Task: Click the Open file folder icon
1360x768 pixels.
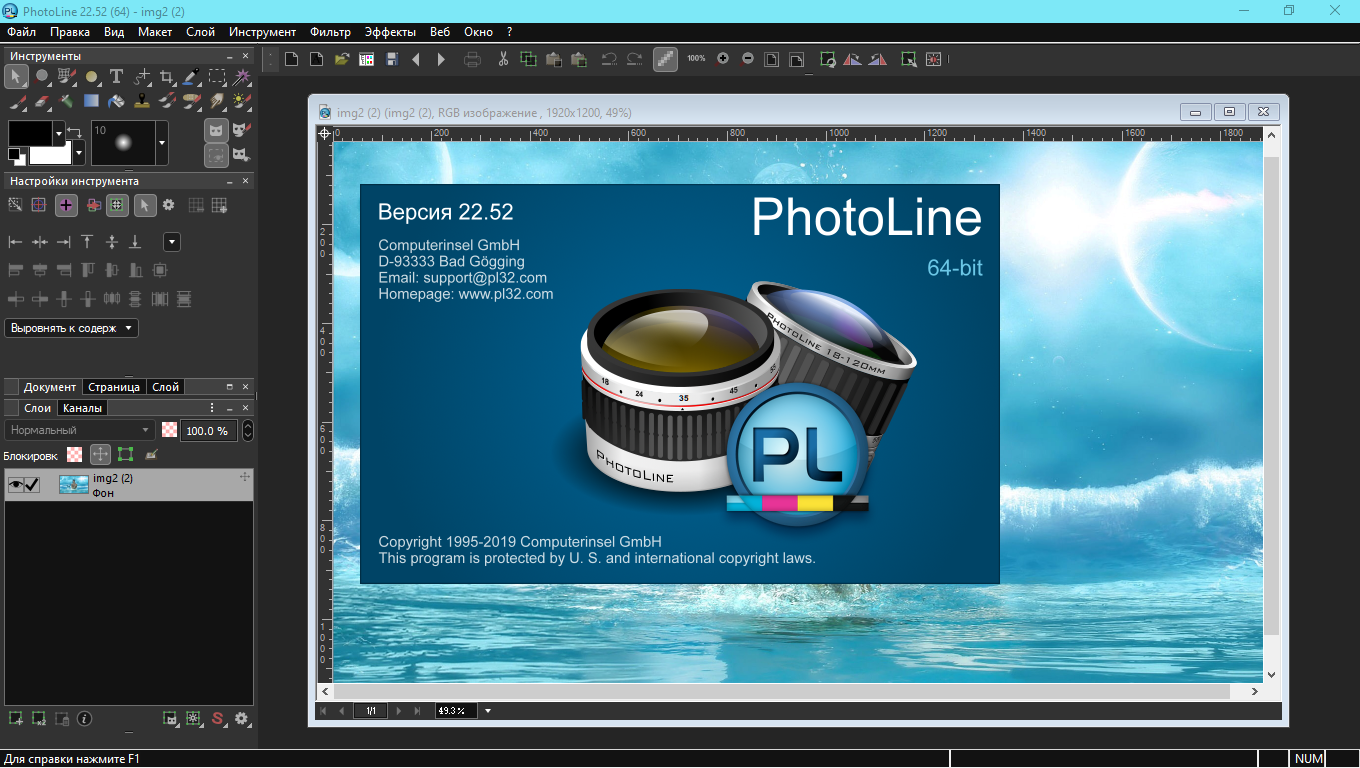Action: coord(341,59)
